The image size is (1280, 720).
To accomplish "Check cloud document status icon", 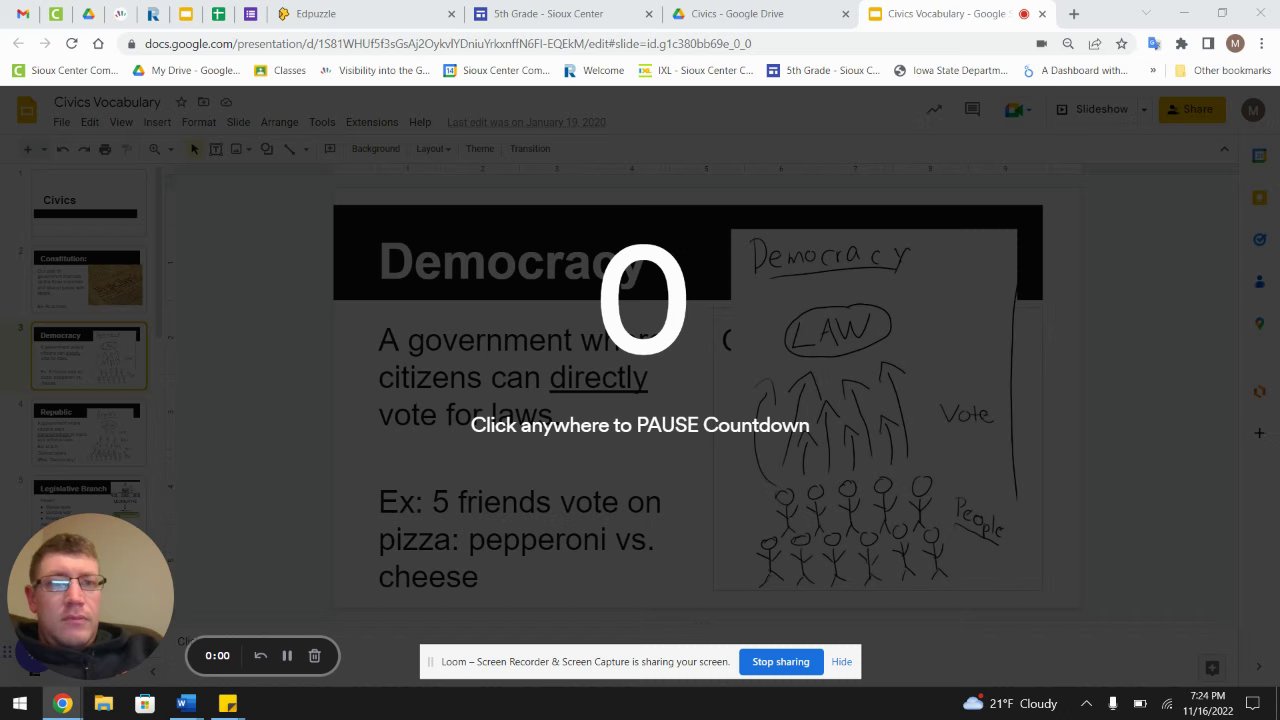I will [227, 102].
